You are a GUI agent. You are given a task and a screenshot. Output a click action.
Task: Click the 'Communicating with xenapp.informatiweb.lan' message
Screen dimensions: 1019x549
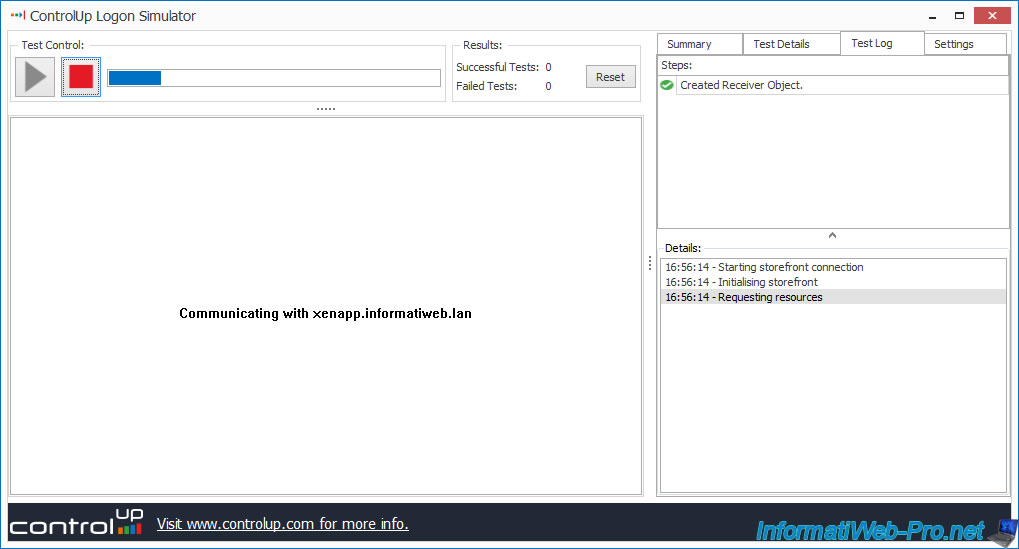[326, 313]
